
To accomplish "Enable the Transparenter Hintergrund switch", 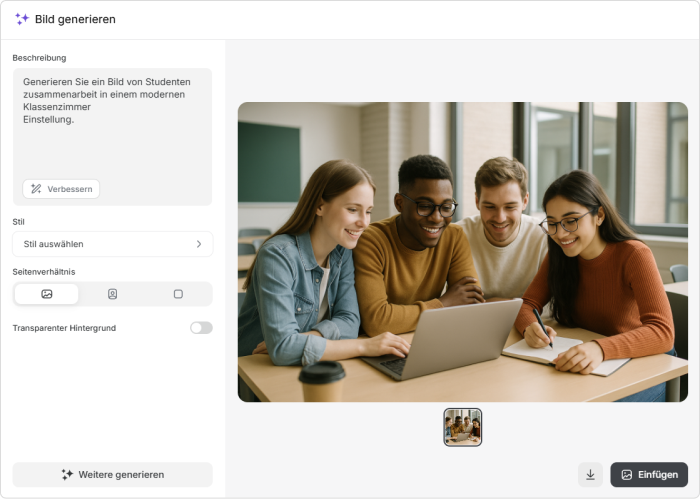I will click(201, 327).
